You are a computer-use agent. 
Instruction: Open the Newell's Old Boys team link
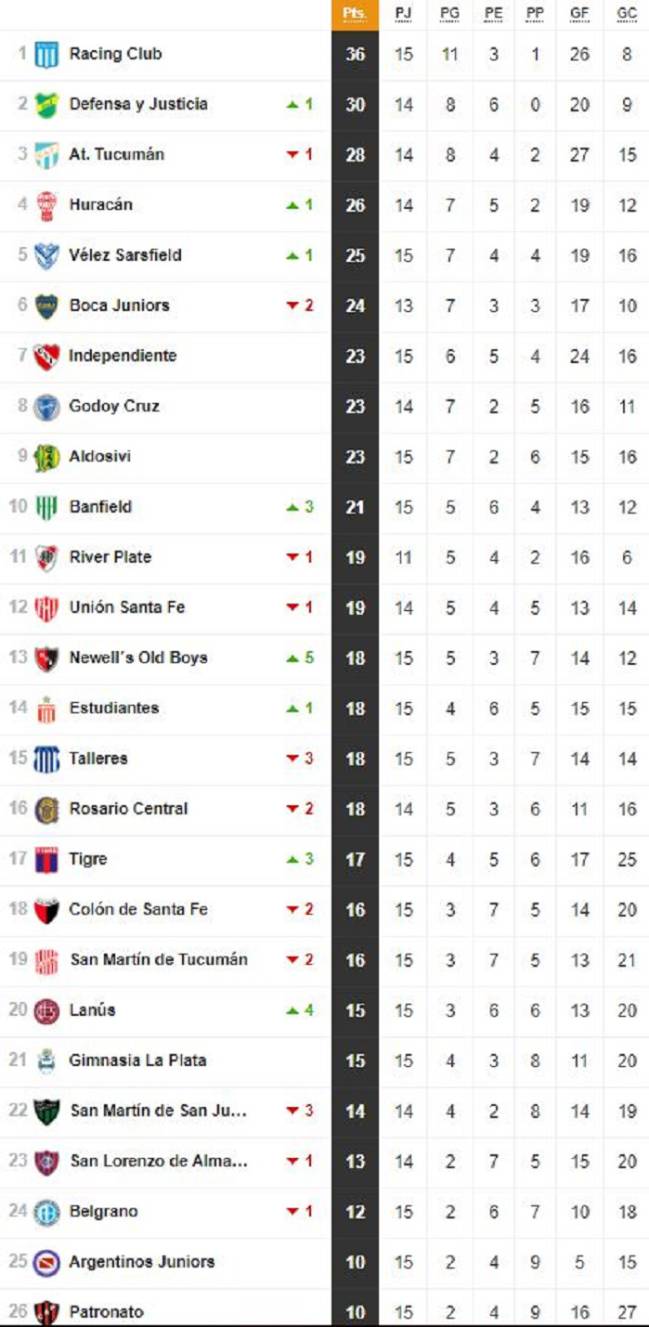pos(138,658)
